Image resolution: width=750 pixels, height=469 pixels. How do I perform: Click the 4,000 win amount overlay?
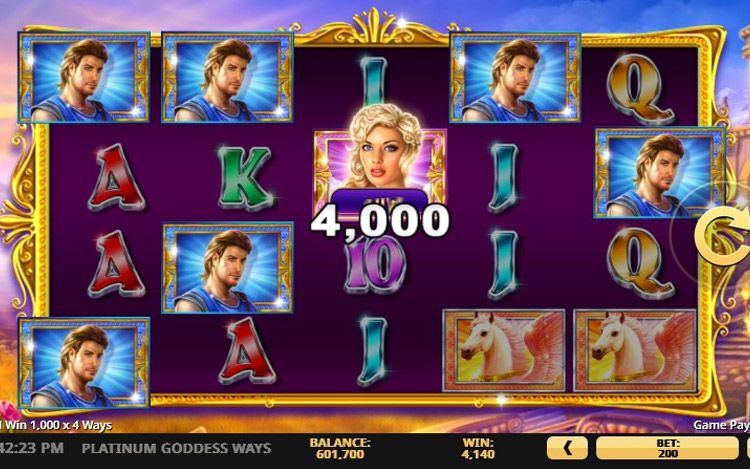(380, 221)
